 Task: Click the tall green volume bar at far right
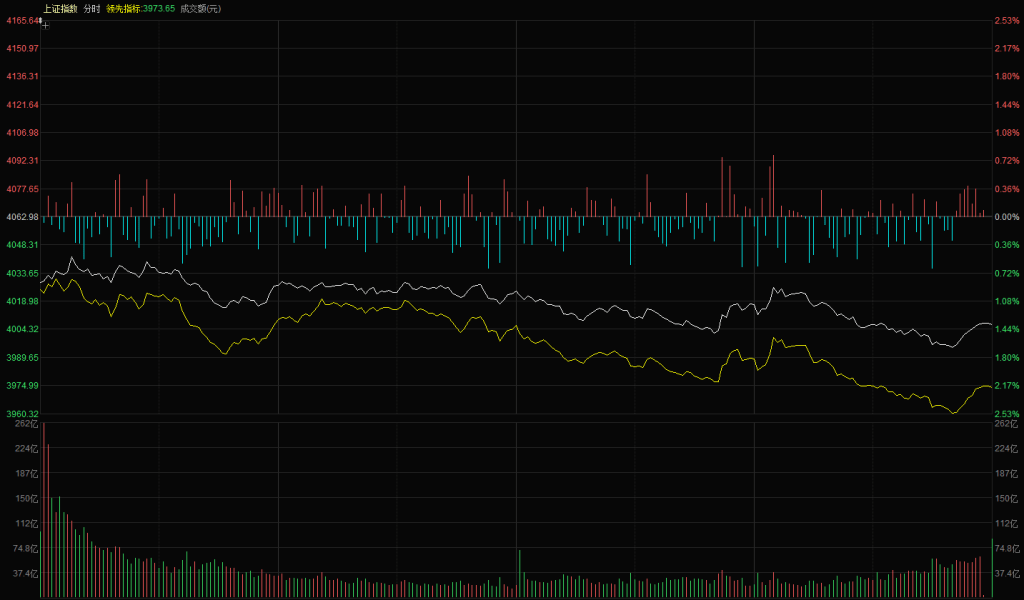(992, 568)
